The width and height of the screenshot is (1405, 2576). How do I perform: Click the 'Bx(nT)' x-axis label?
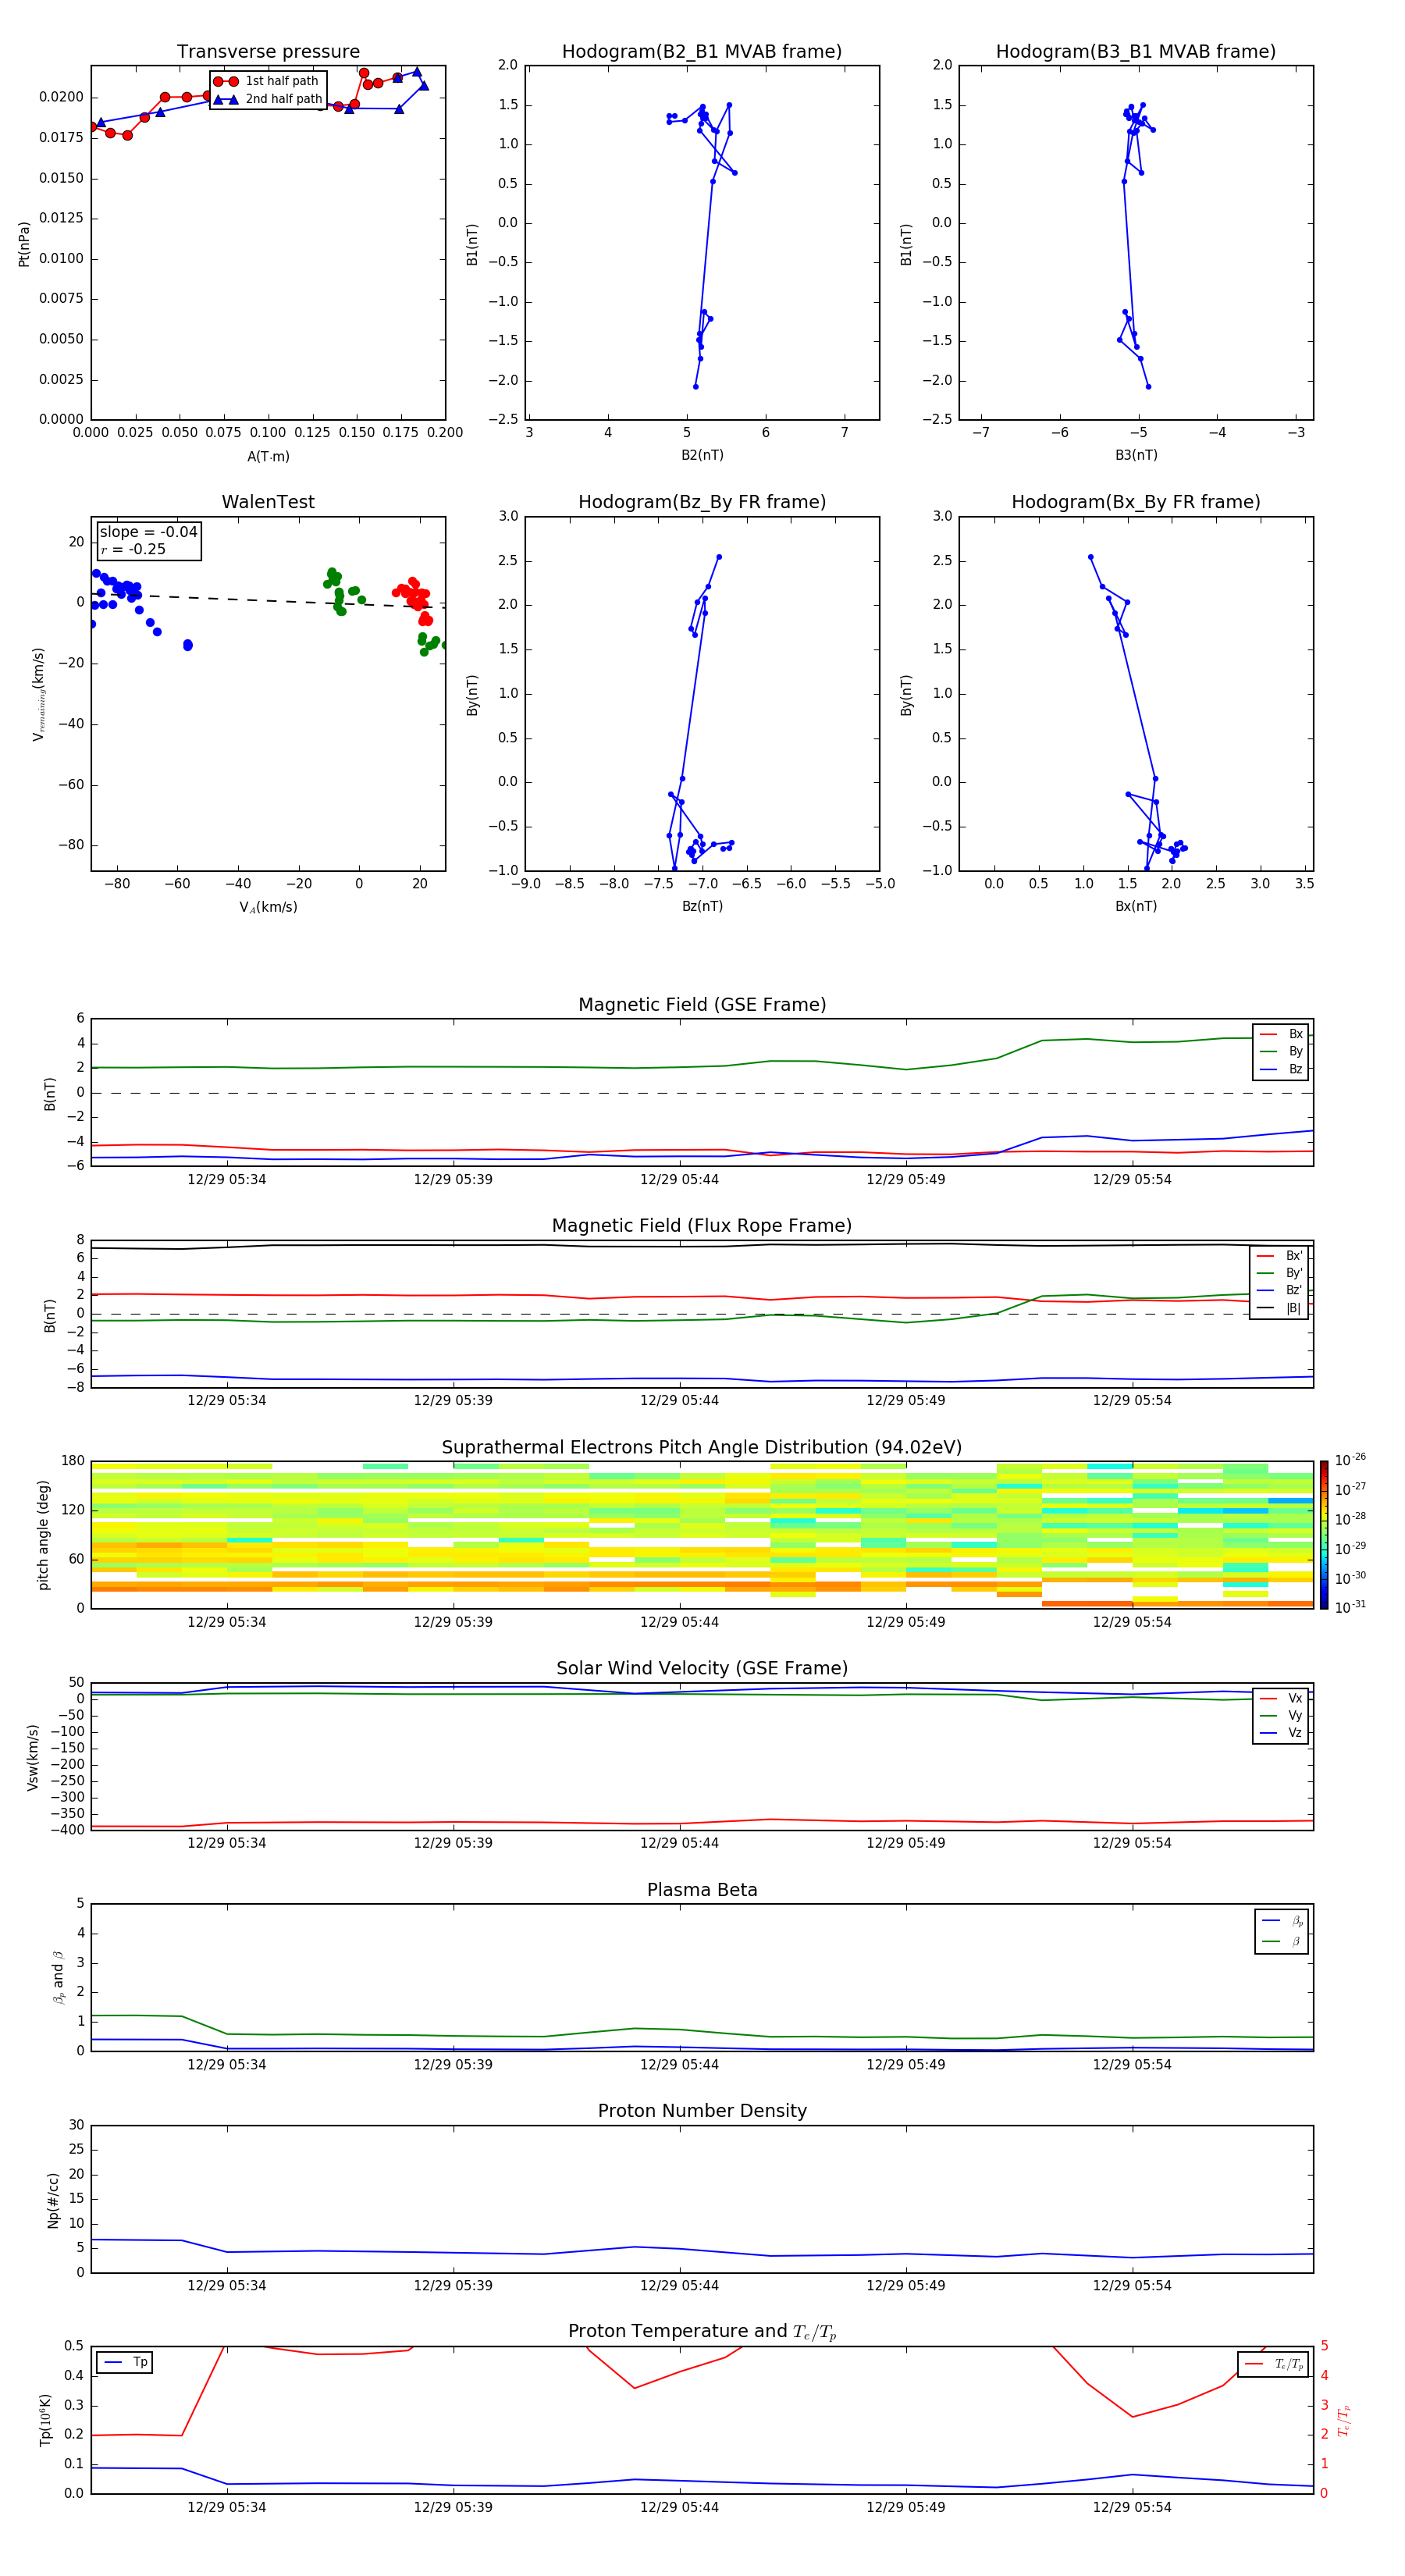pos(1136,906)
